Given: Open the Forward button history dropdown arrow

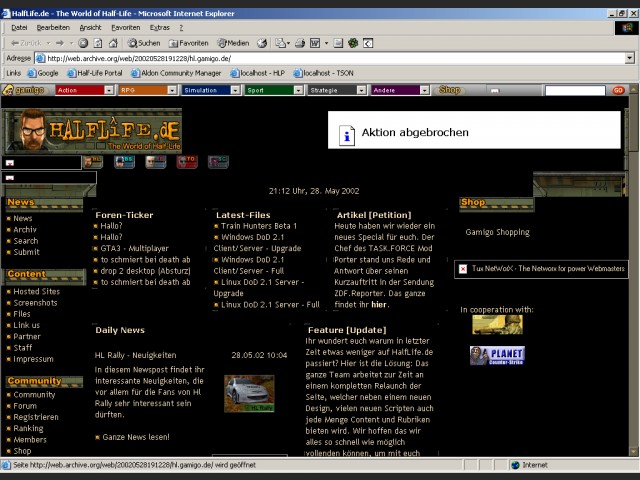Looking at the screenshot, I should 71,43.
